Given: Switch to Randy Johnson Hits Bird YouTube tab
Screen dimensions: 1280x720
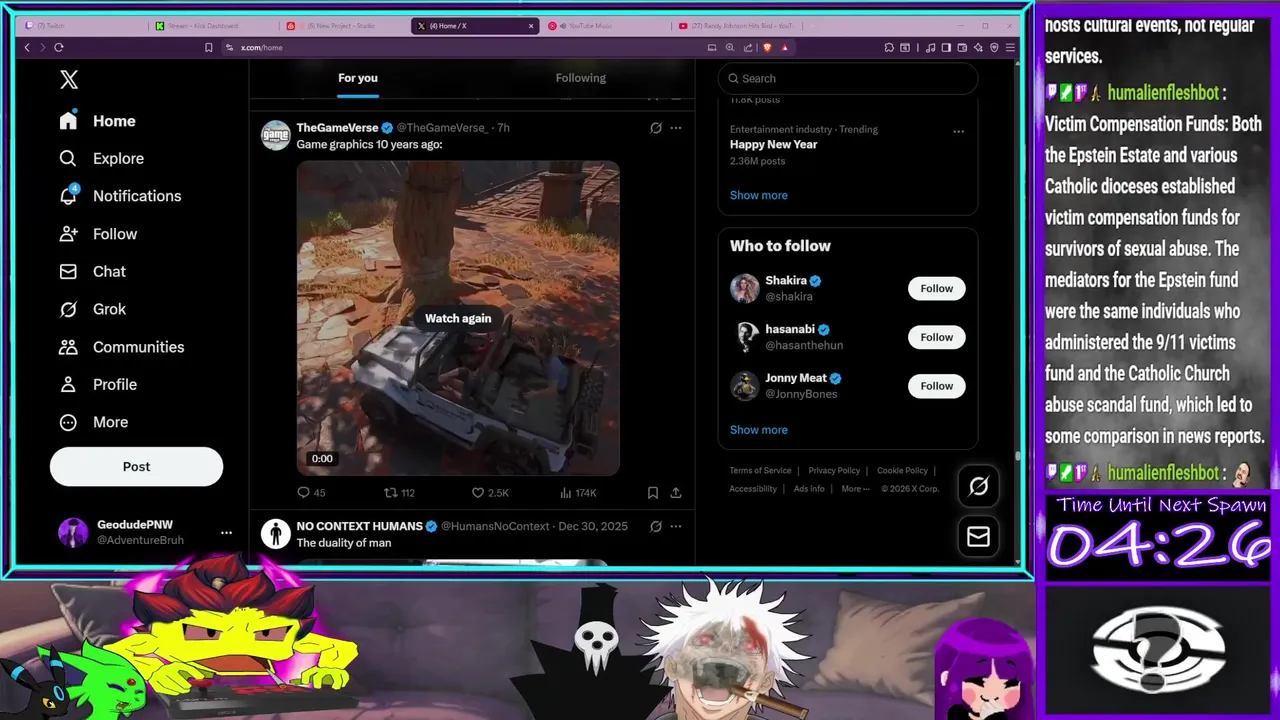Looking at the screenshot, I should [736, 26].
